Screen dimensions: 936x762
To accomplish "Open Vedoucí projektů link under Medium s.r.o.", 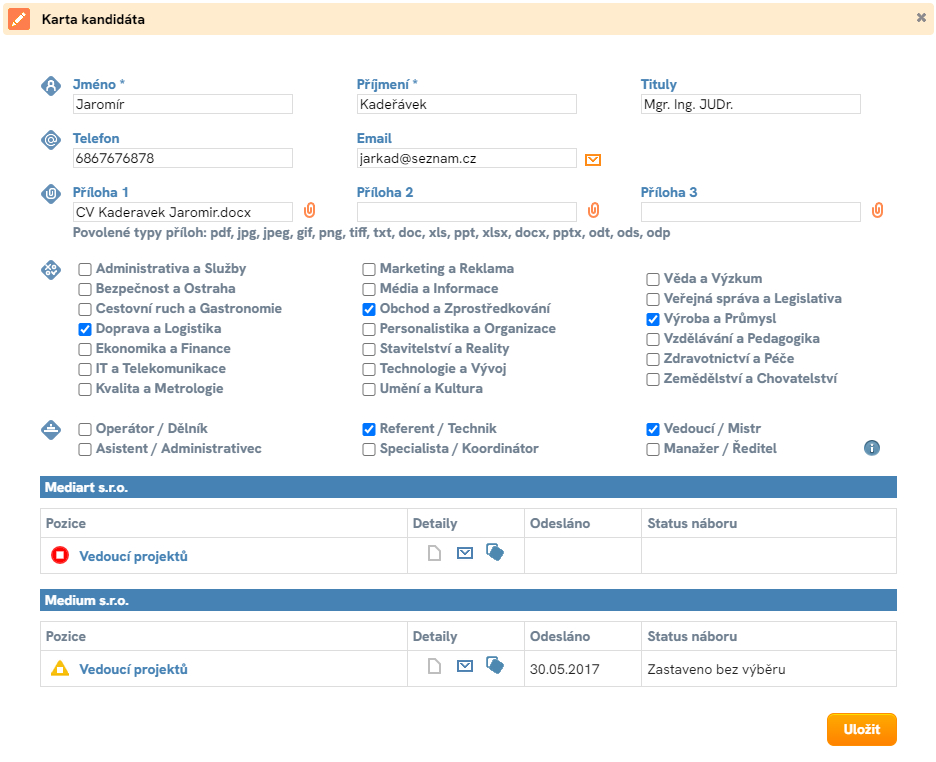I will pos(133,669).
